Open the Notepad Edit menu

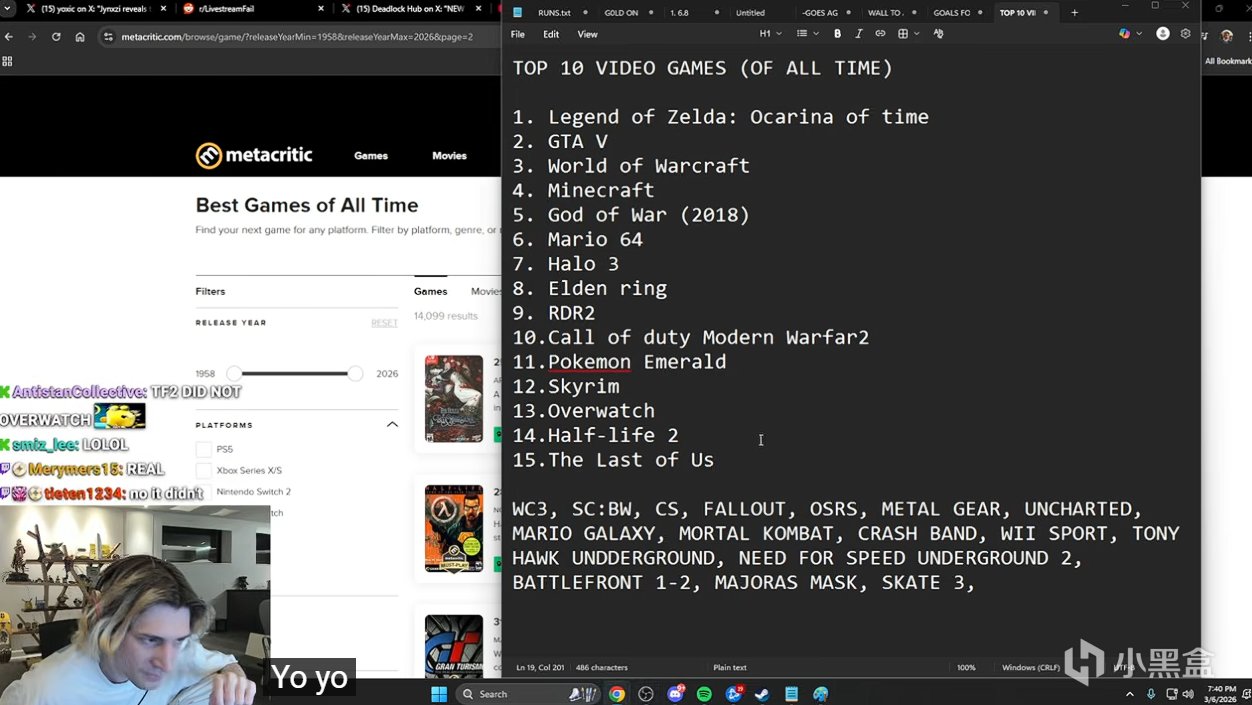(x=551, y=34)
